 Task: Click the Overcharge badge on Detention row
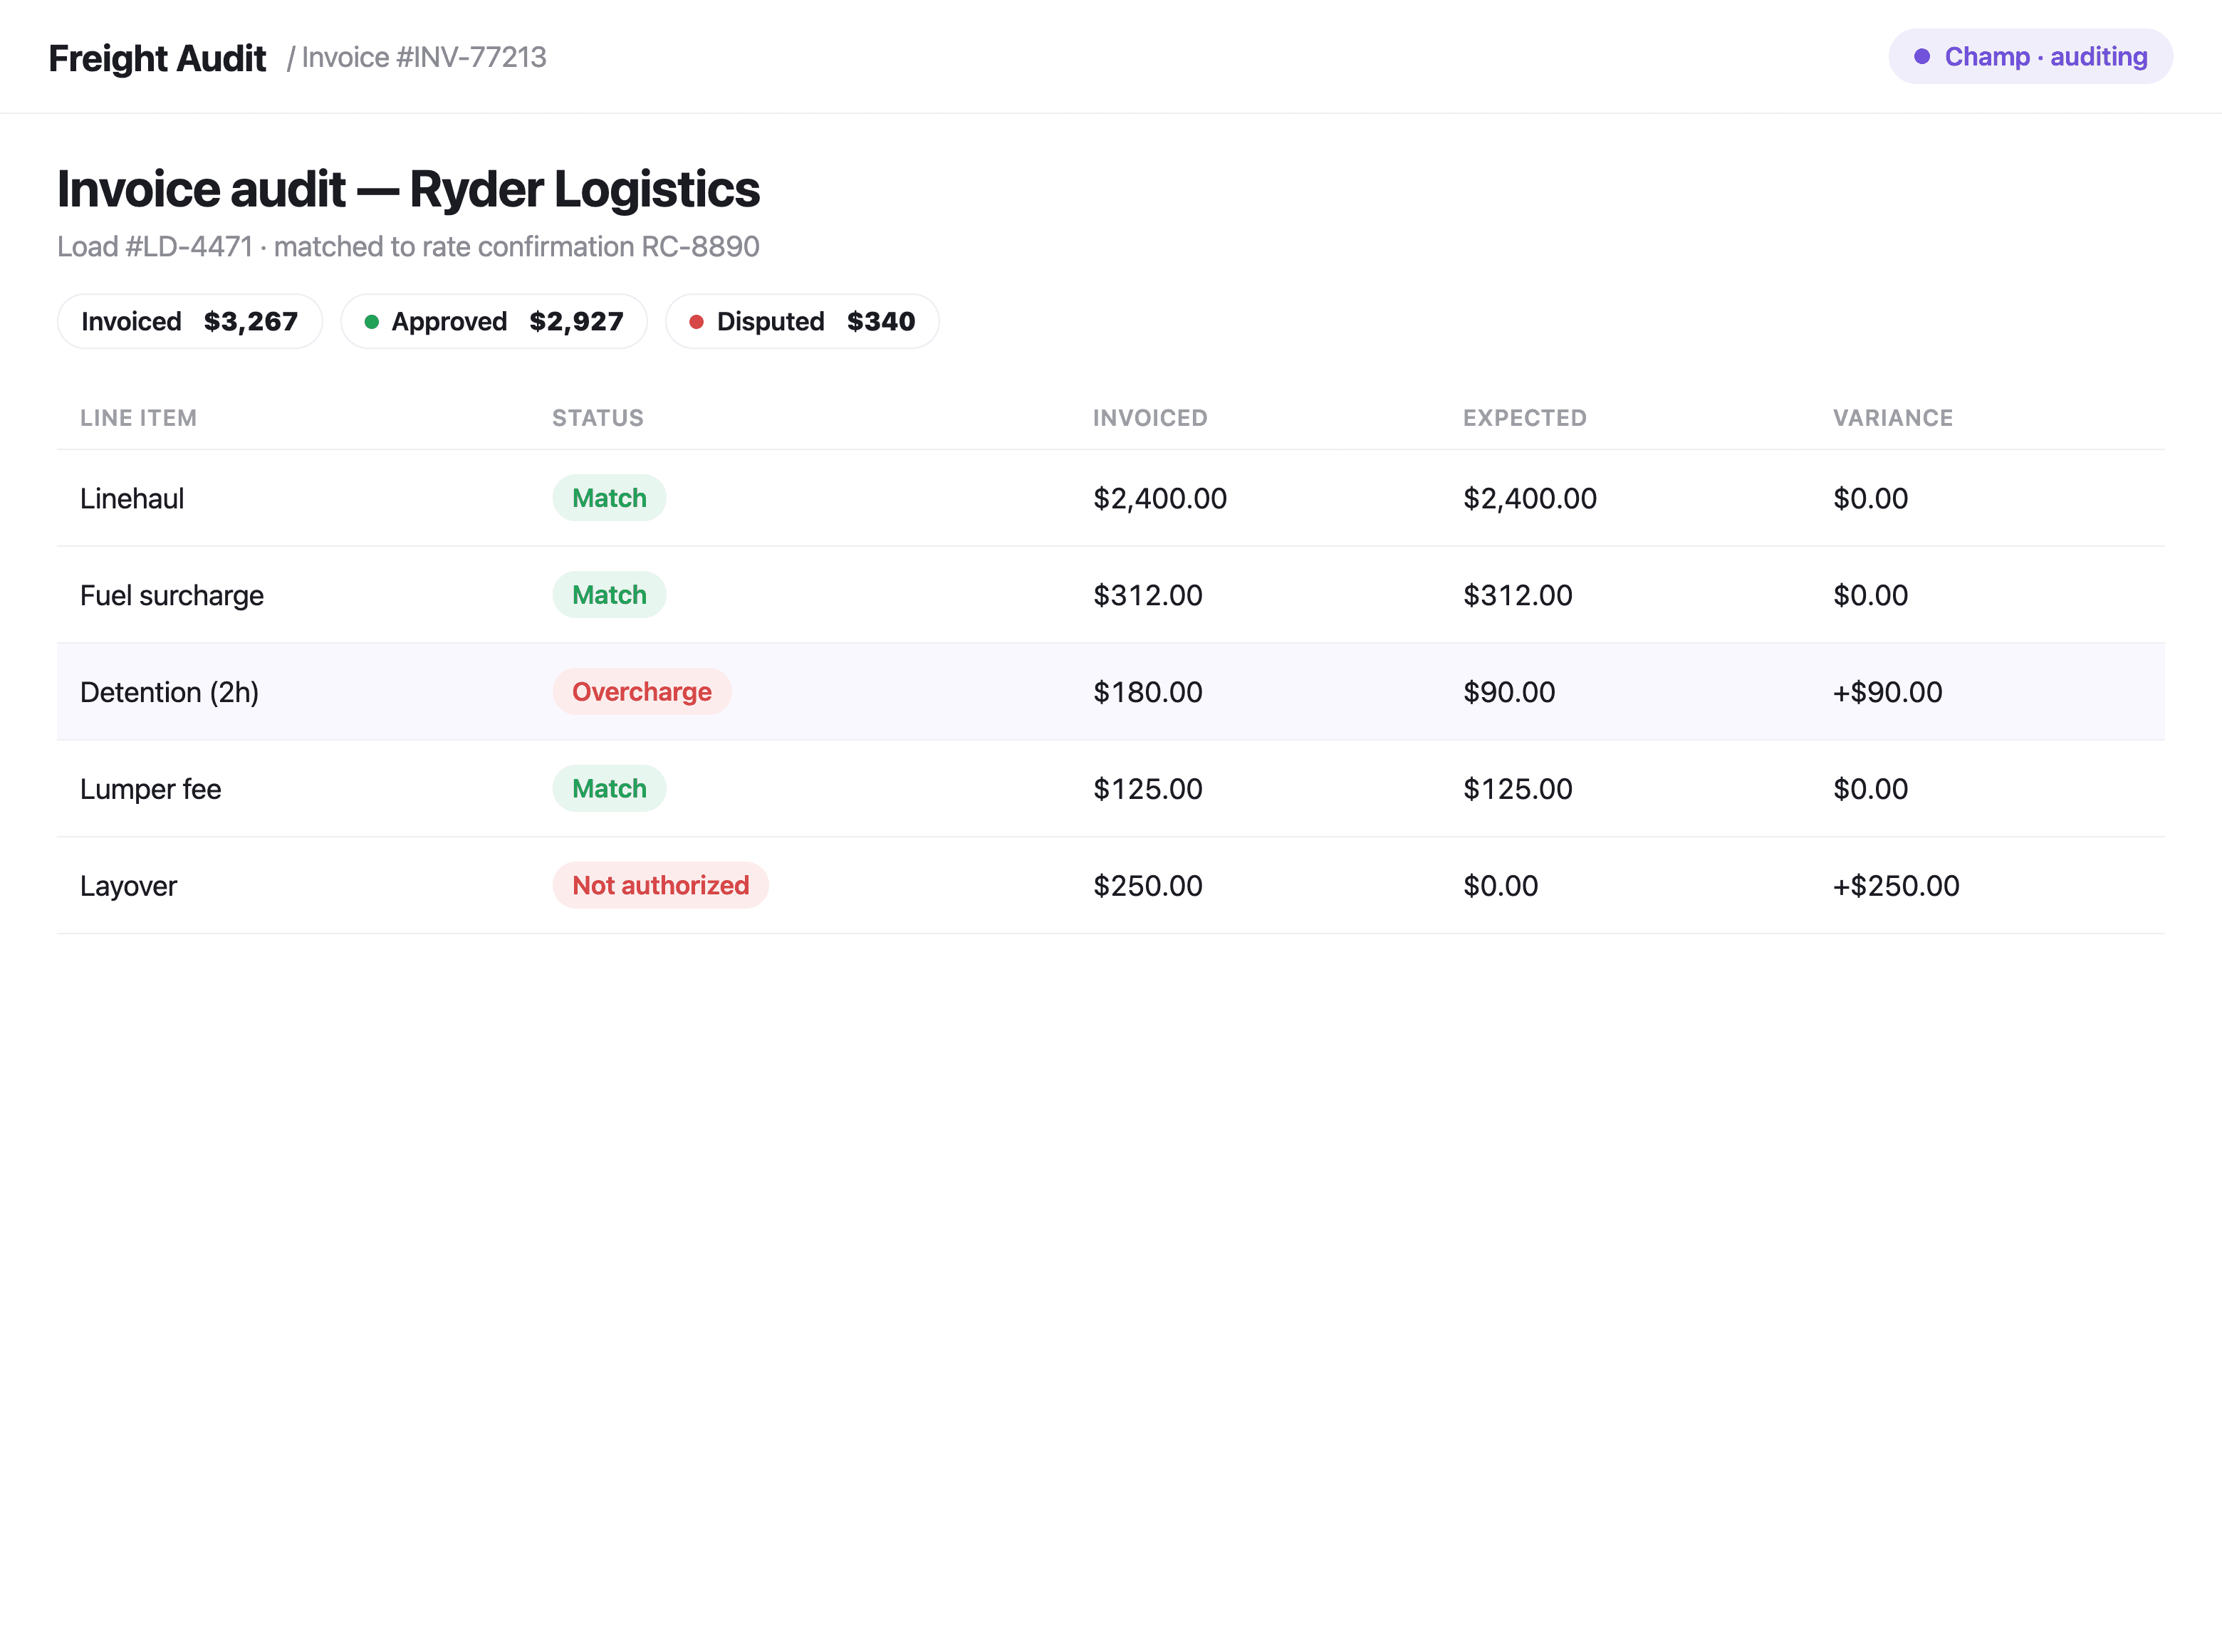pos(642,692)
